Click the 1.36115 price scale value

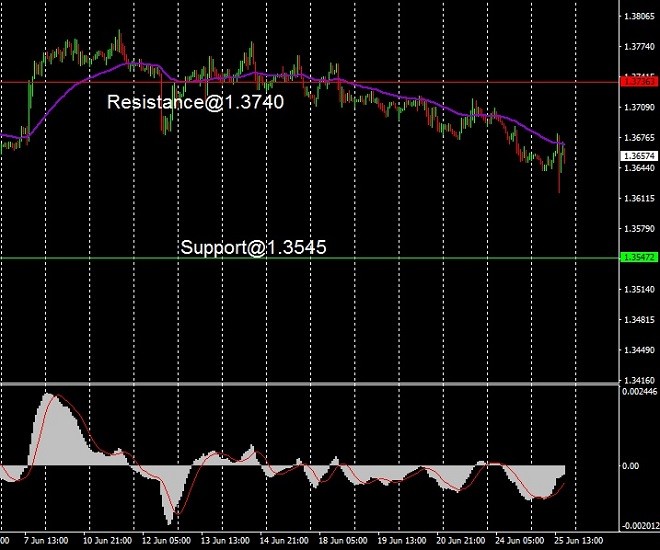[639, 199]
